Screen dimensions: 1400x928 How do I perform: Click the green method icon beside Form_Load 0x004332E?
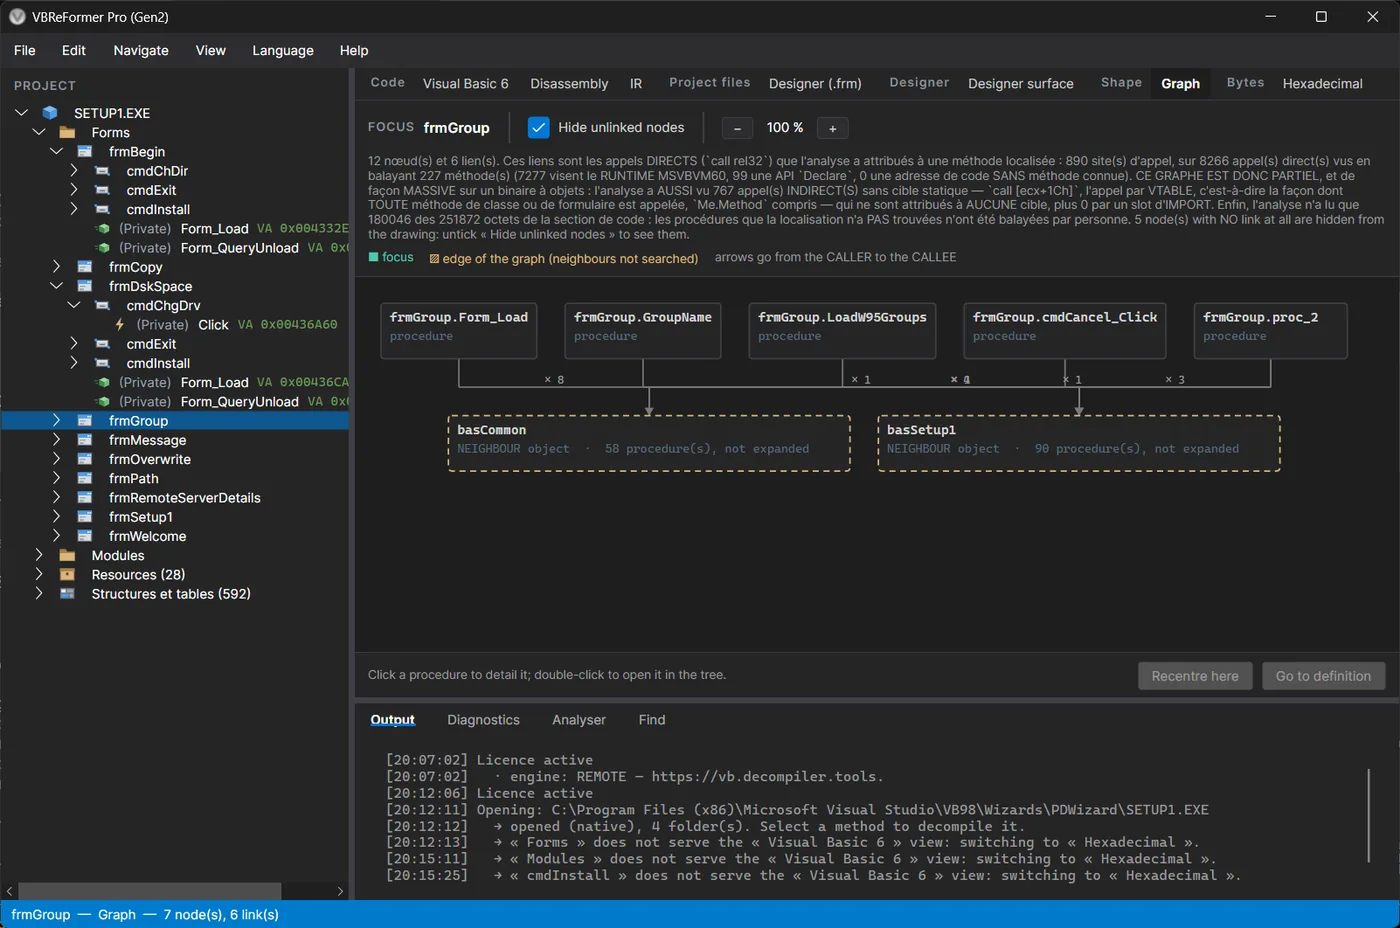(x=103, y=229)
